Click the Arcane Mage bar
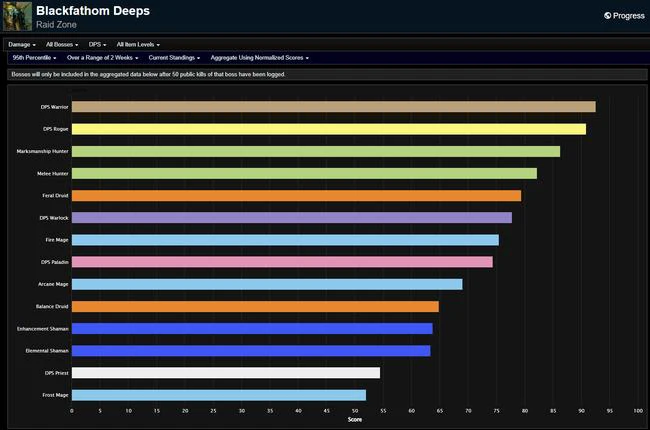This screenshot has height=430, width=650. (x=267, y=284)
